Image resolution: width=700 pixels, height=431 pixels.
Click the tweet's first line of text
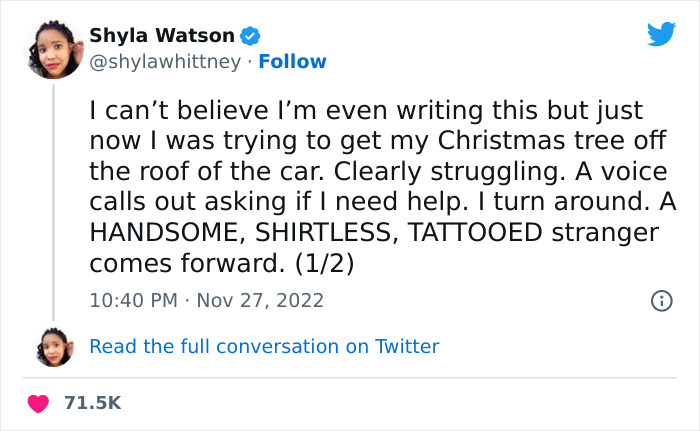366,110
